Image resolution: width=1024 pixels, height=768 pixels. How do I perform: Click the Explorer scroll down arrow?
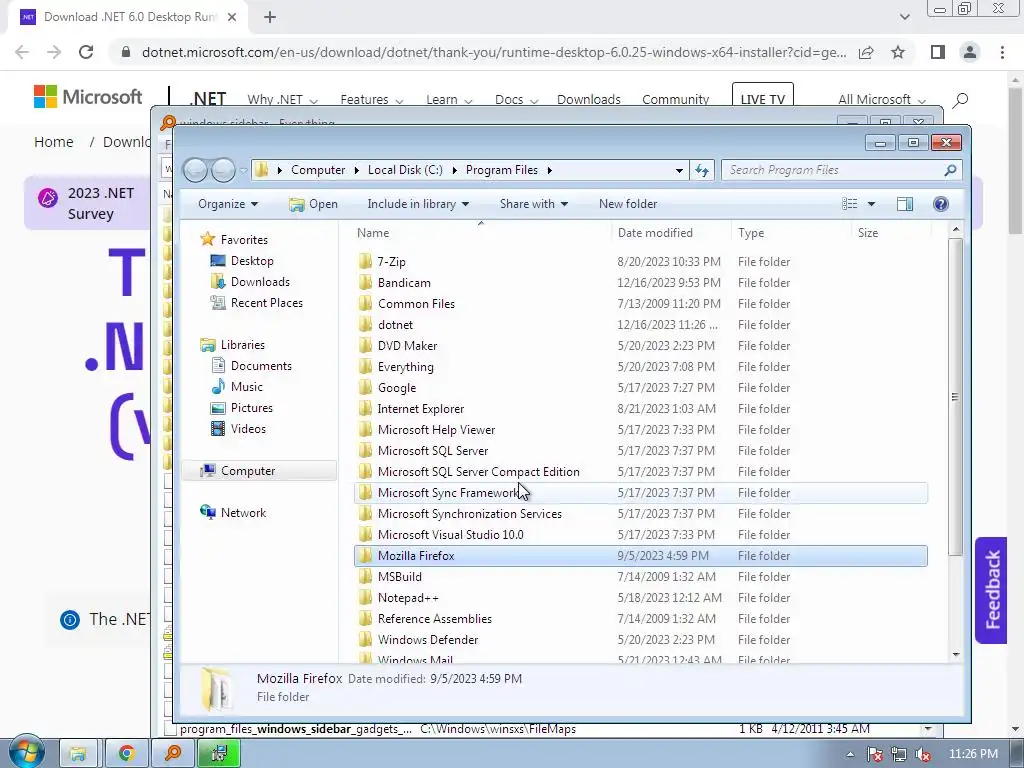point(955,654)
